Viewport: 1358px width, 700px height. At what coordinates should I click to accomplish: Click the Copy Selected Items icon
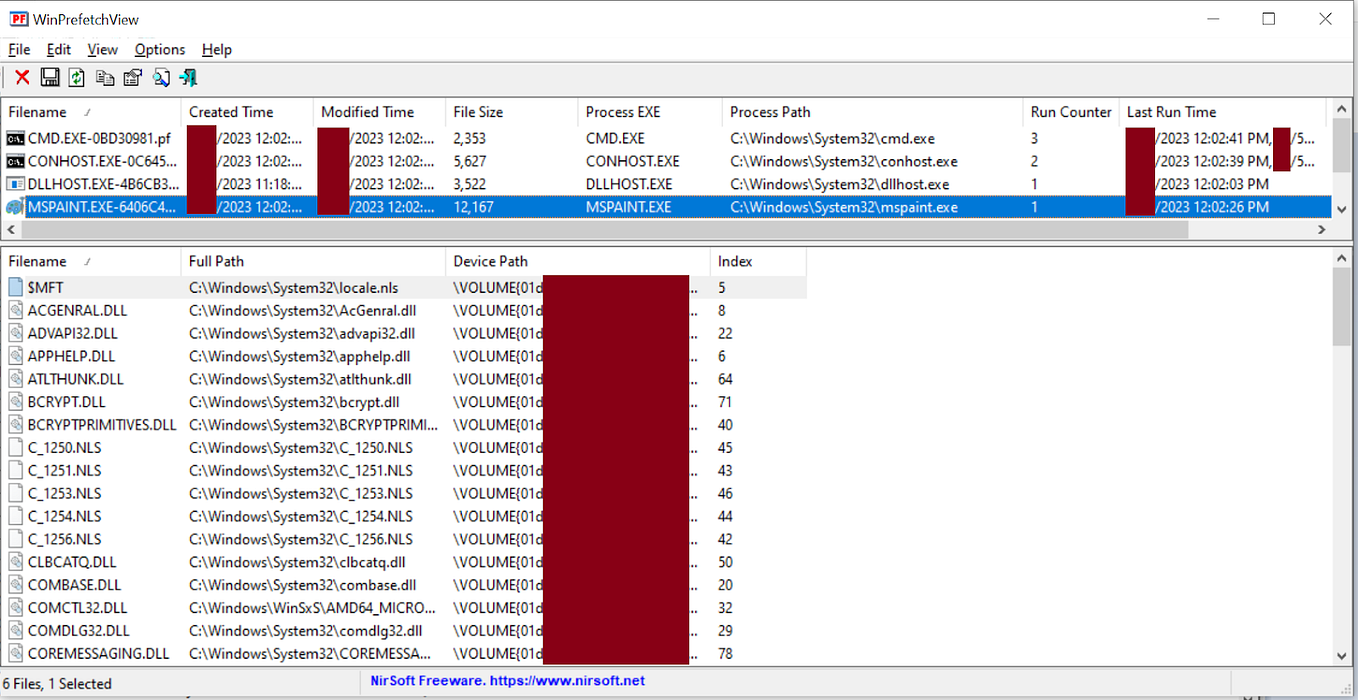tap(104, 77)
